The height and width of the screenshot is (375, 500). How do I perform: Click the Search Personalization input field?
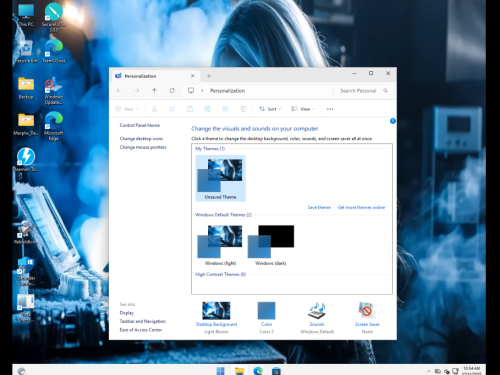click(x=363, y=91)
